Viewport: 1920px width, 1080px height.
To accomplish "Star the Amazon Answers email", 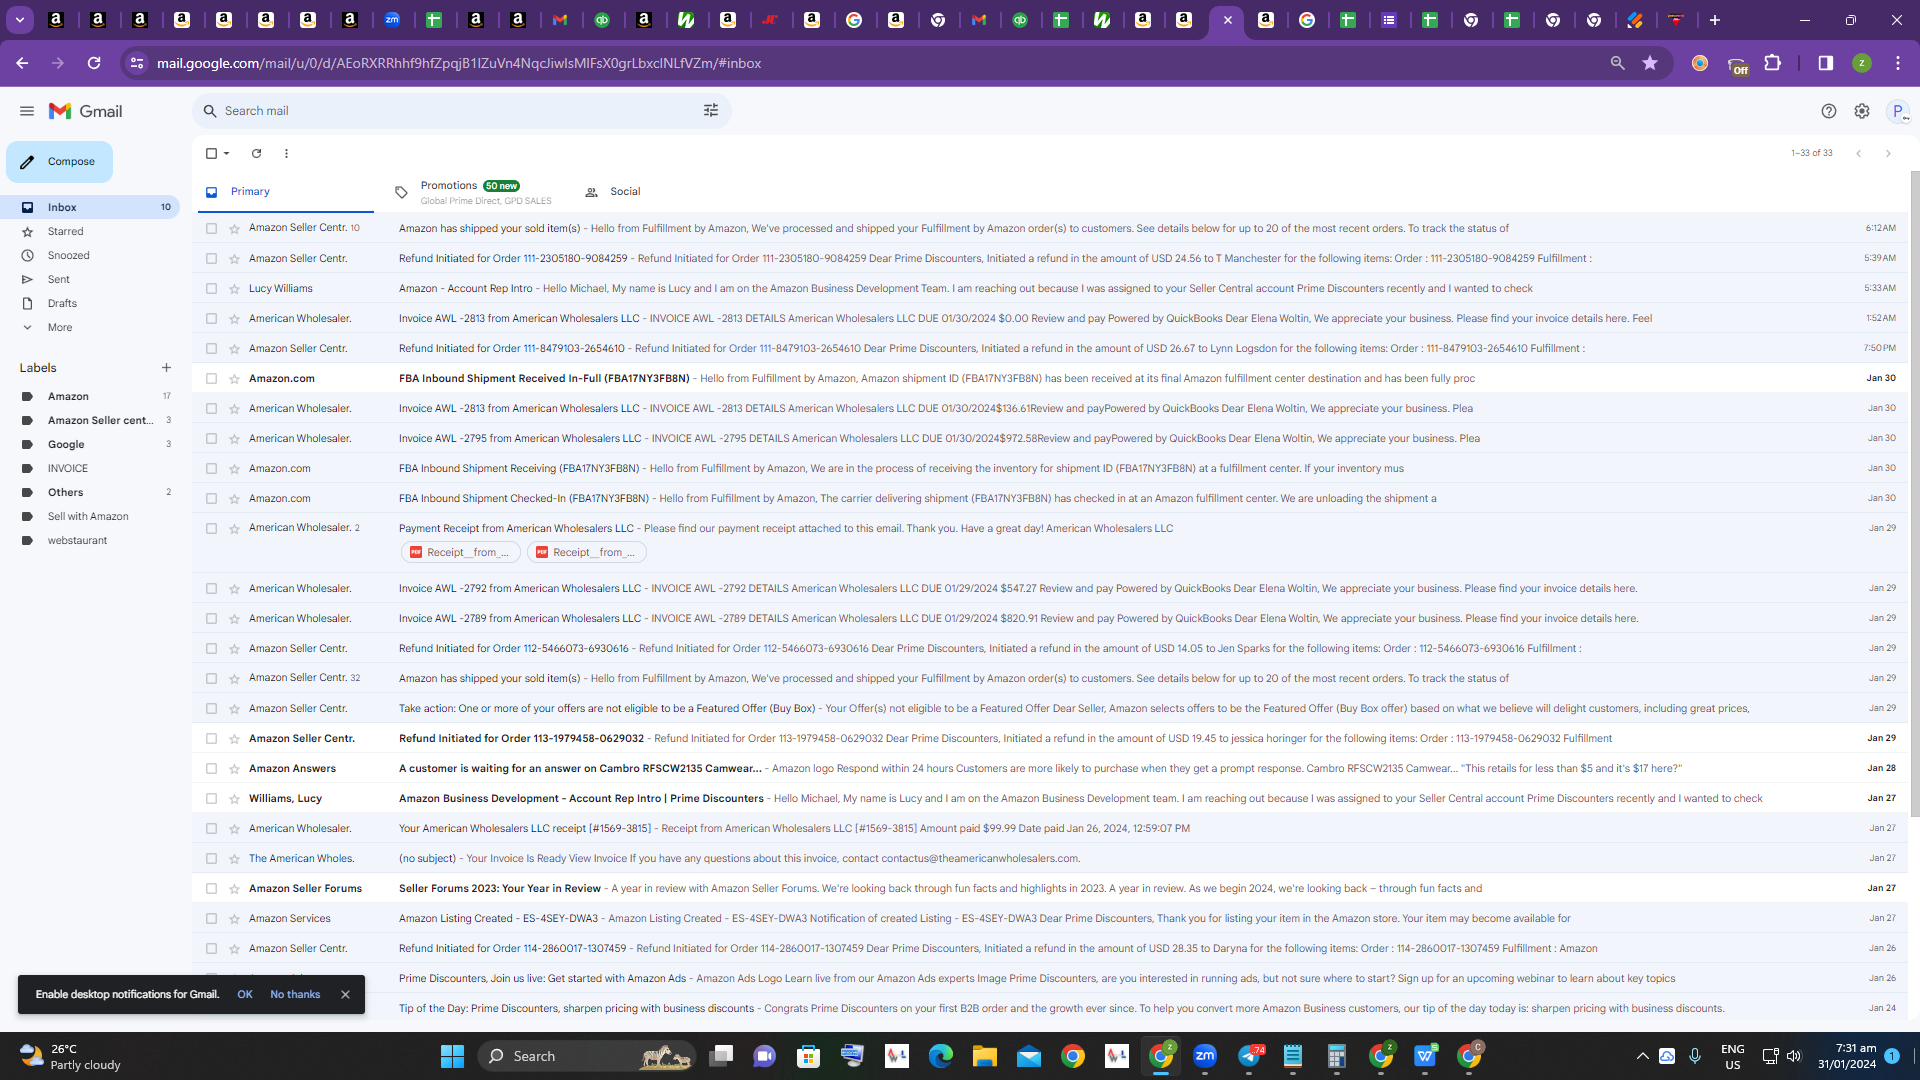I will click(x=234, y=768).
